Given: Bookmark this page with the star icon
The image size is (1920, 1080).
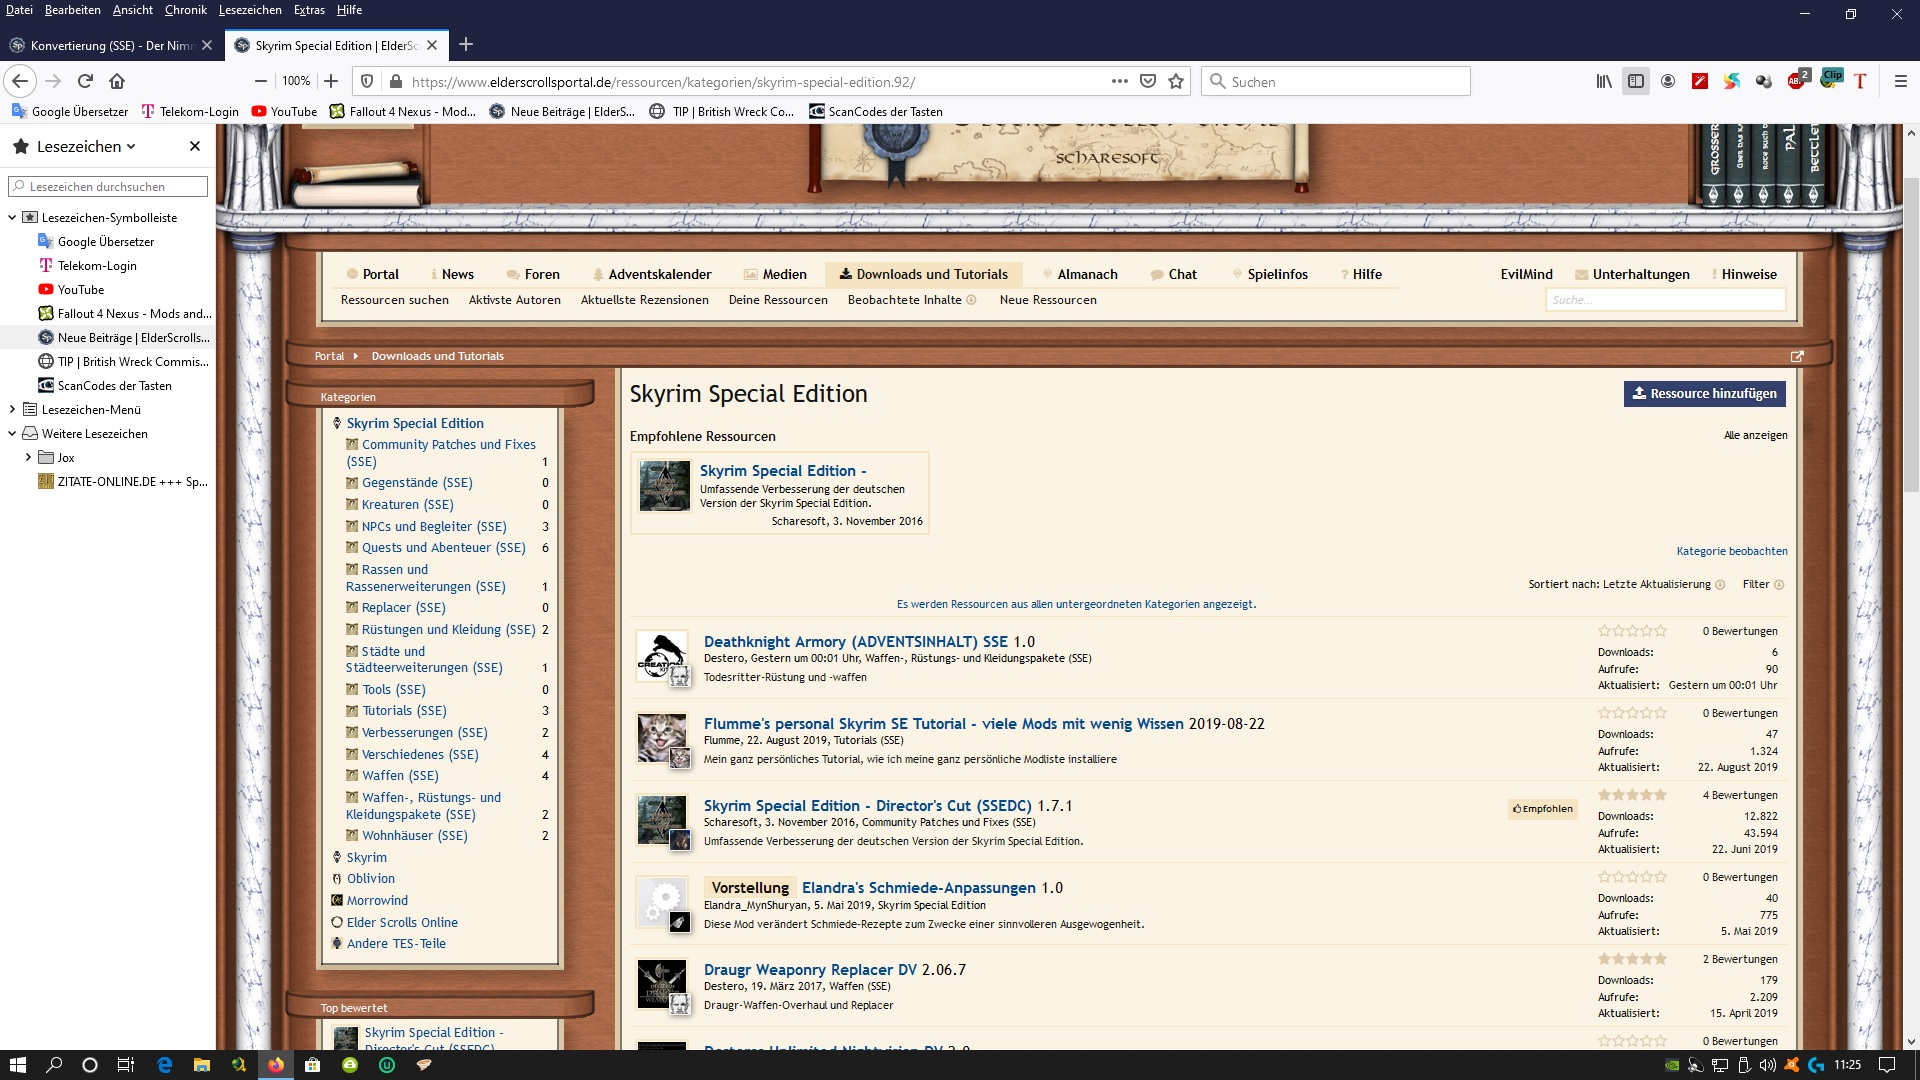Looking at the screenshot, I should pos(1176,81).
